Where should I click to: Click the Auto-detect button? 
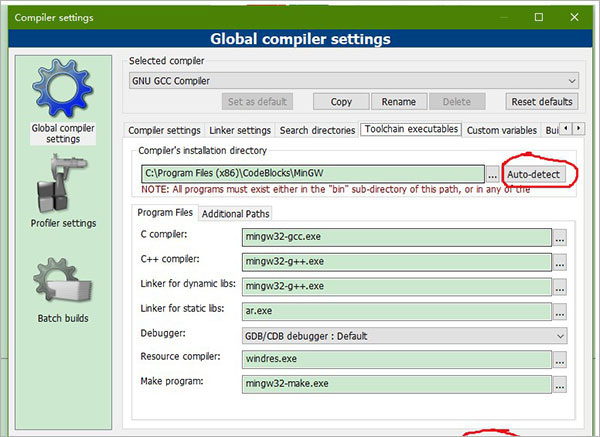[535, 174]
